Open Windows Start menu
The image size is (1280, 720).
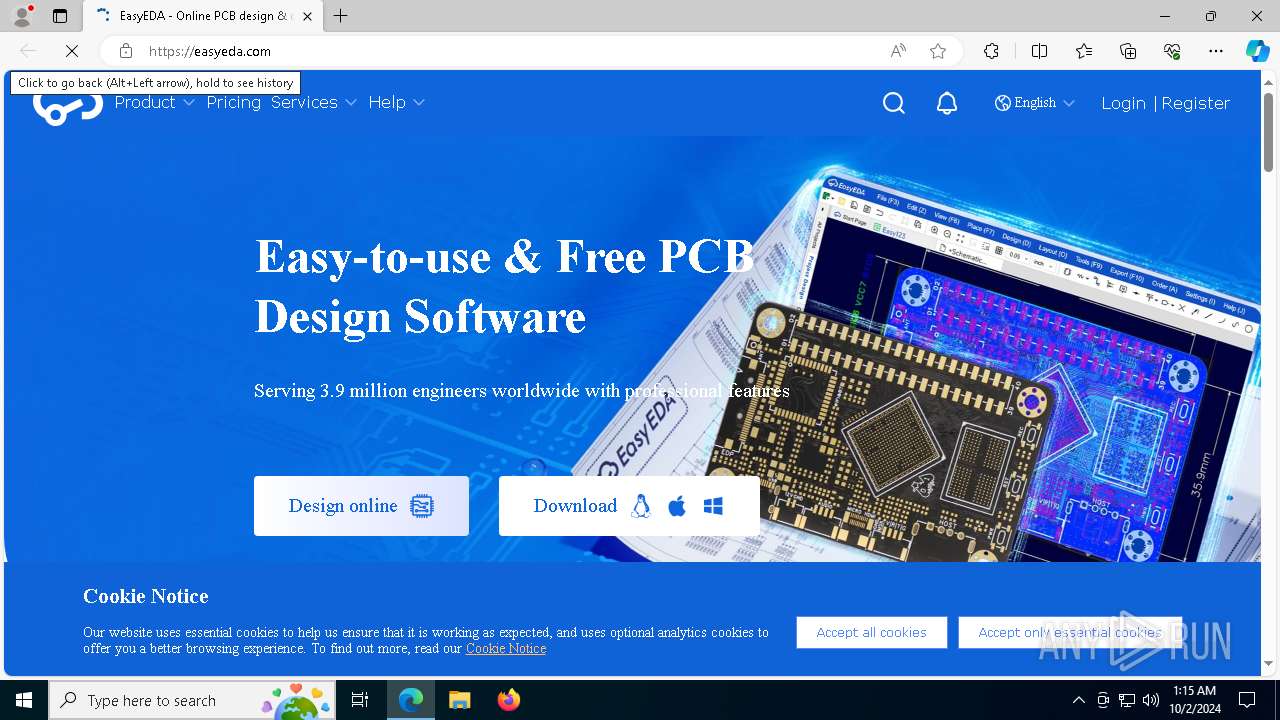(x=24, y=700)
